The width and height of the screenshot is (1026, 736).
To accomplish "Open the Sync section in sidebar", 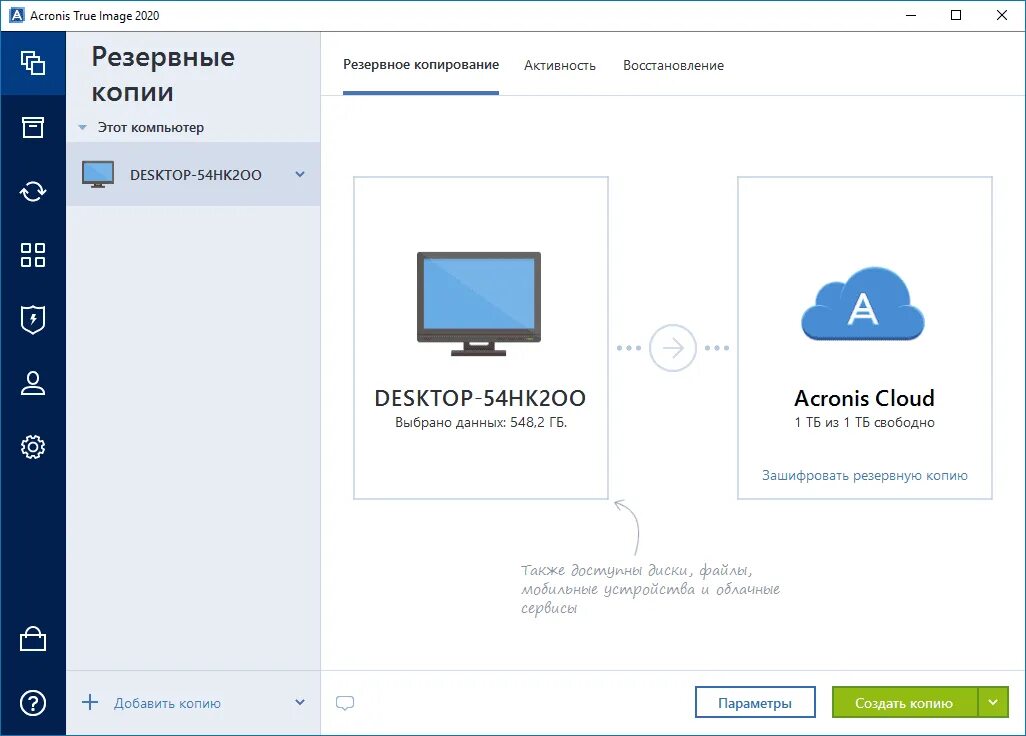I will pos(33,191).
